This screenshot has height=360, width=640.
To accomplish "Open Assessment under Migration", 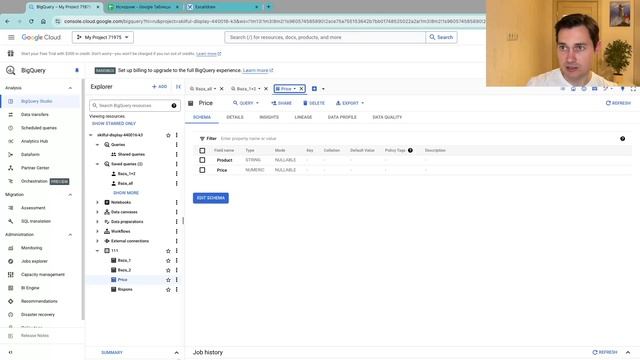I will 33,208.
